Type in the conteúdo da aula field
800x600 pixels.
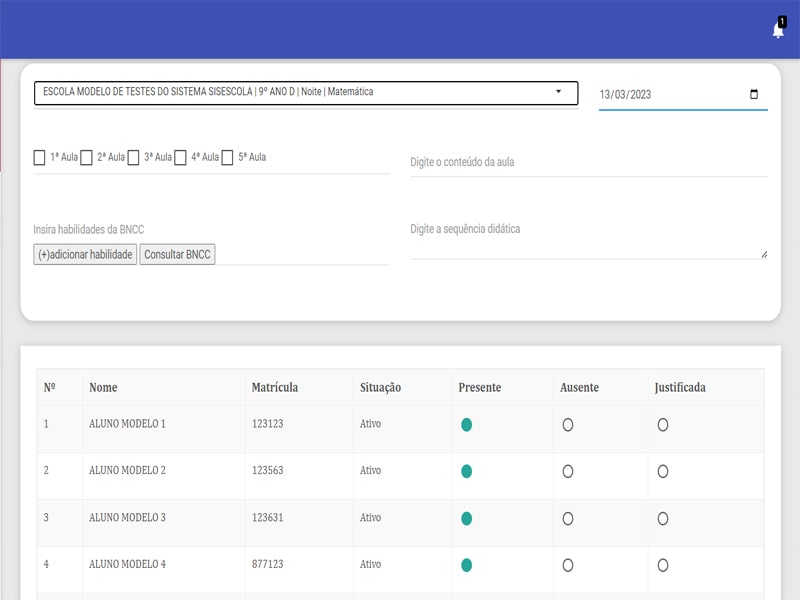[x=588, y=162]
